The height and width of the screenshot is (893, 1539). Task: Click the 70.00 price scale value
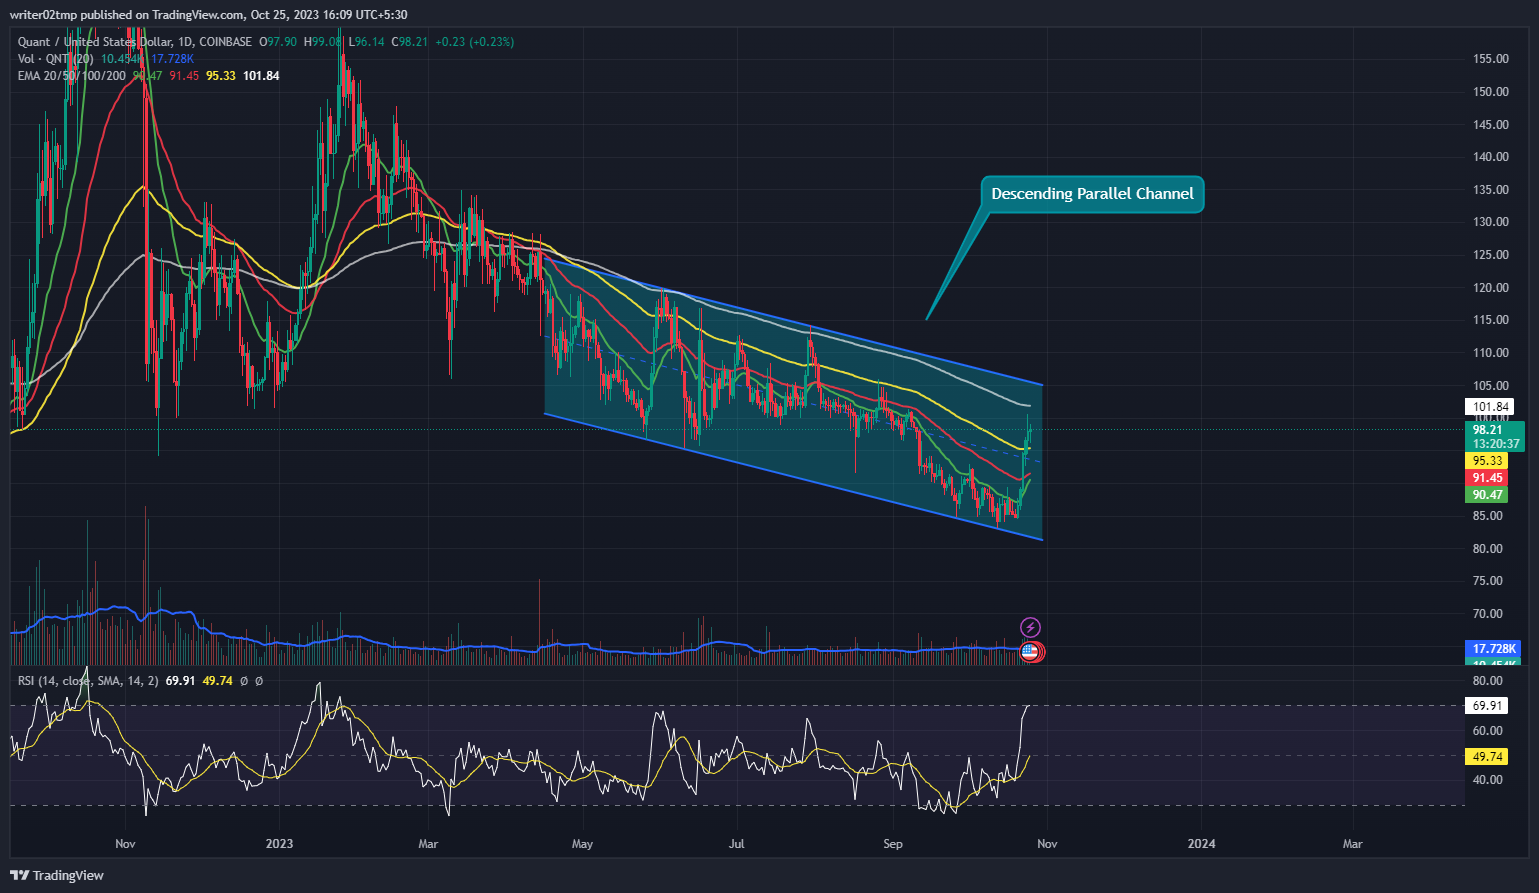coord(1488,614)
